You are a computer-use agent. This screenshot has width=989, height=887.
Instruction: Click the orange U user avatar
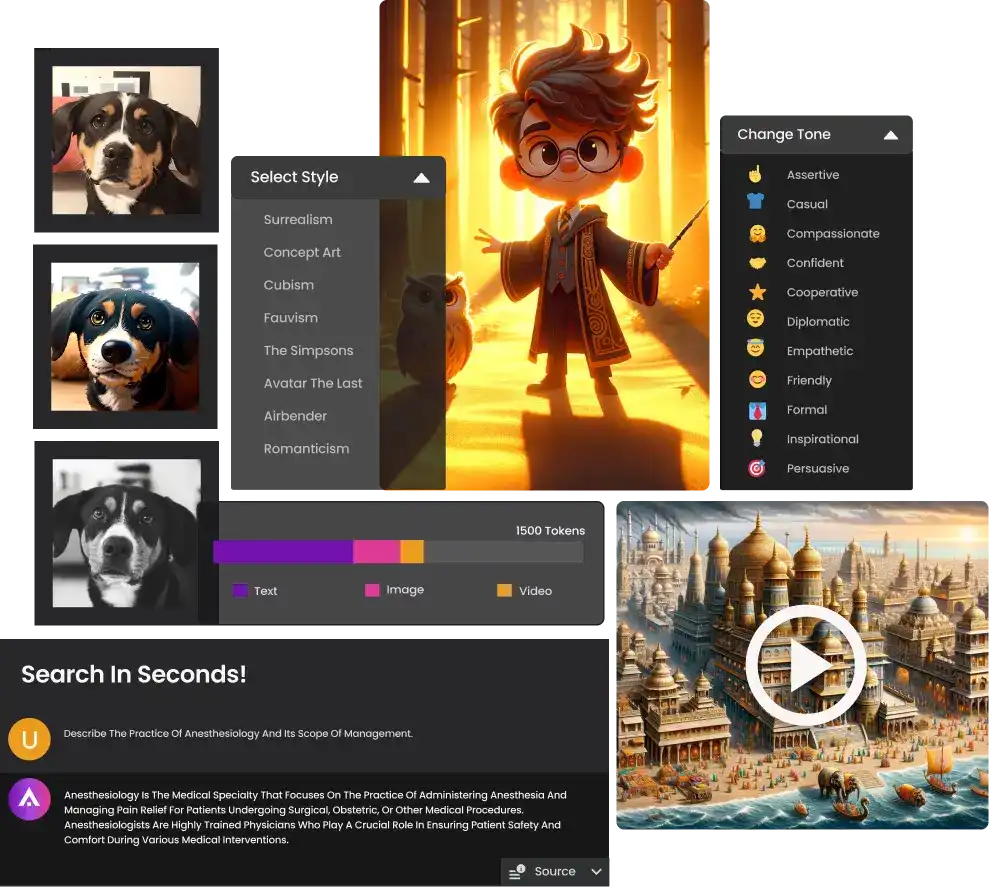29,739
